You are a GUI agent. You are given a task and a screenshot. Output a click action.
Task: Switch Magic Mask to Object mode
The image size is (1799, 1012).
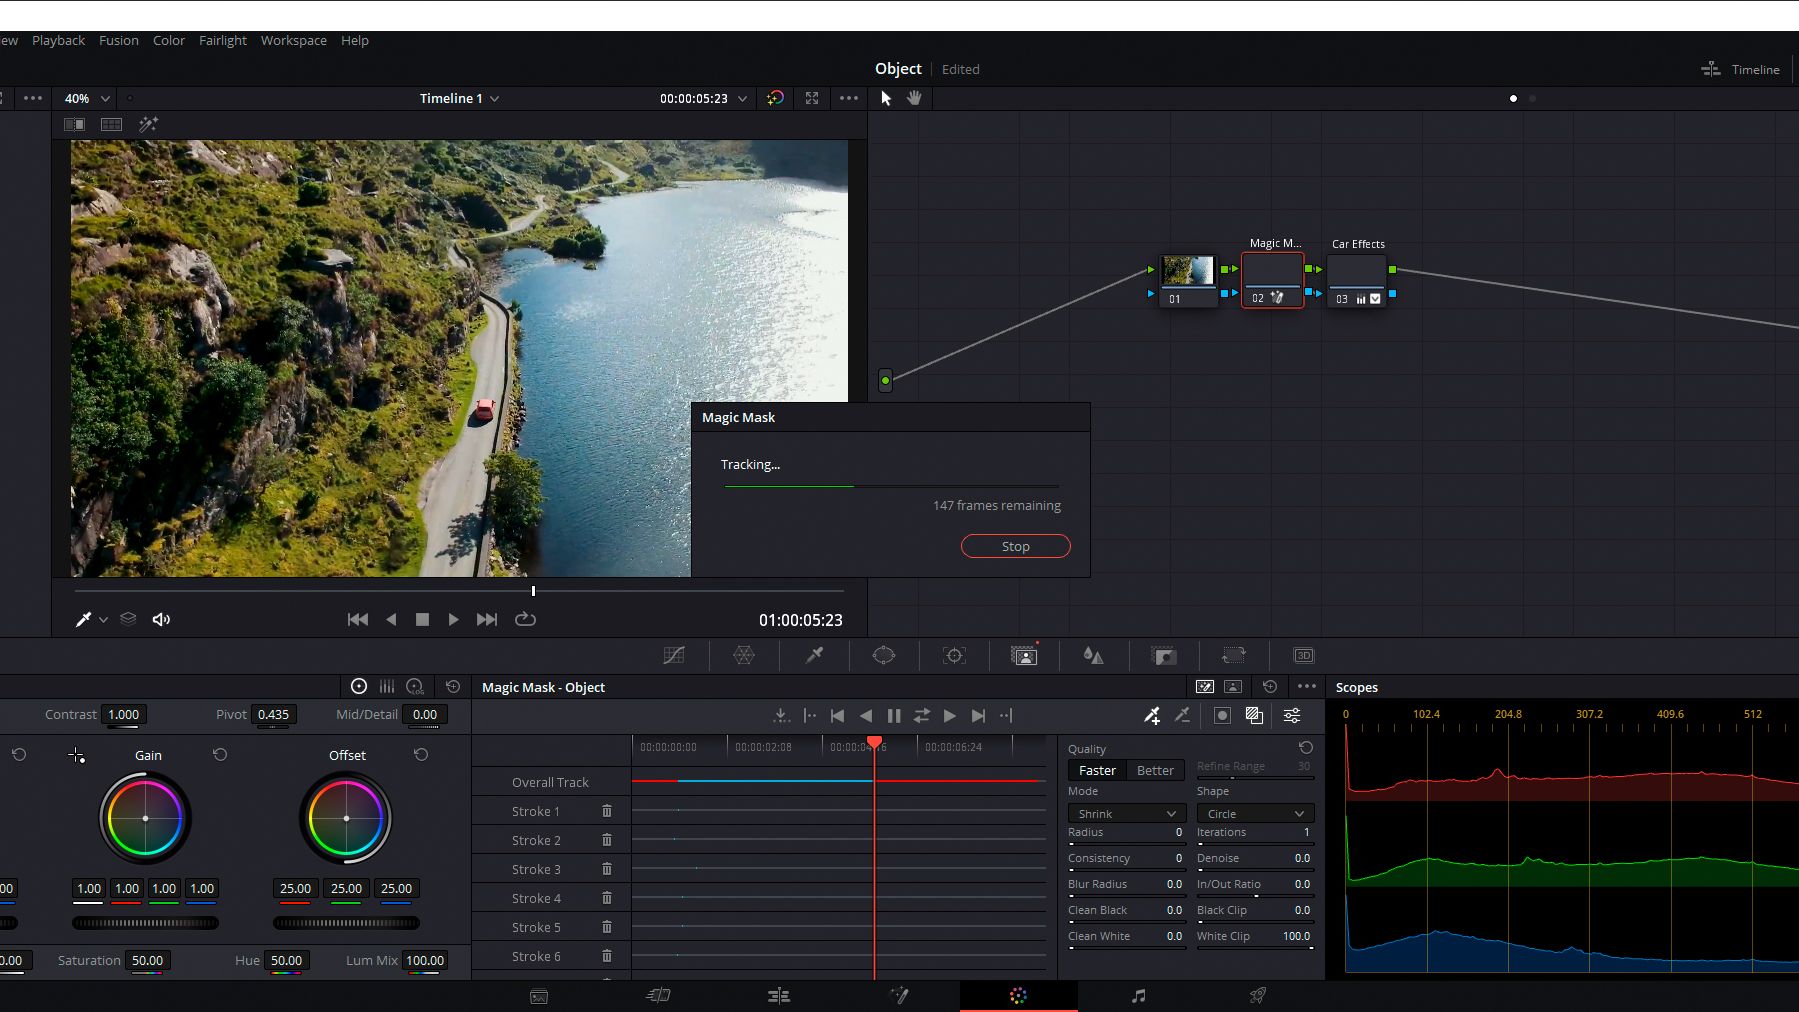(x=1205, y=687)
